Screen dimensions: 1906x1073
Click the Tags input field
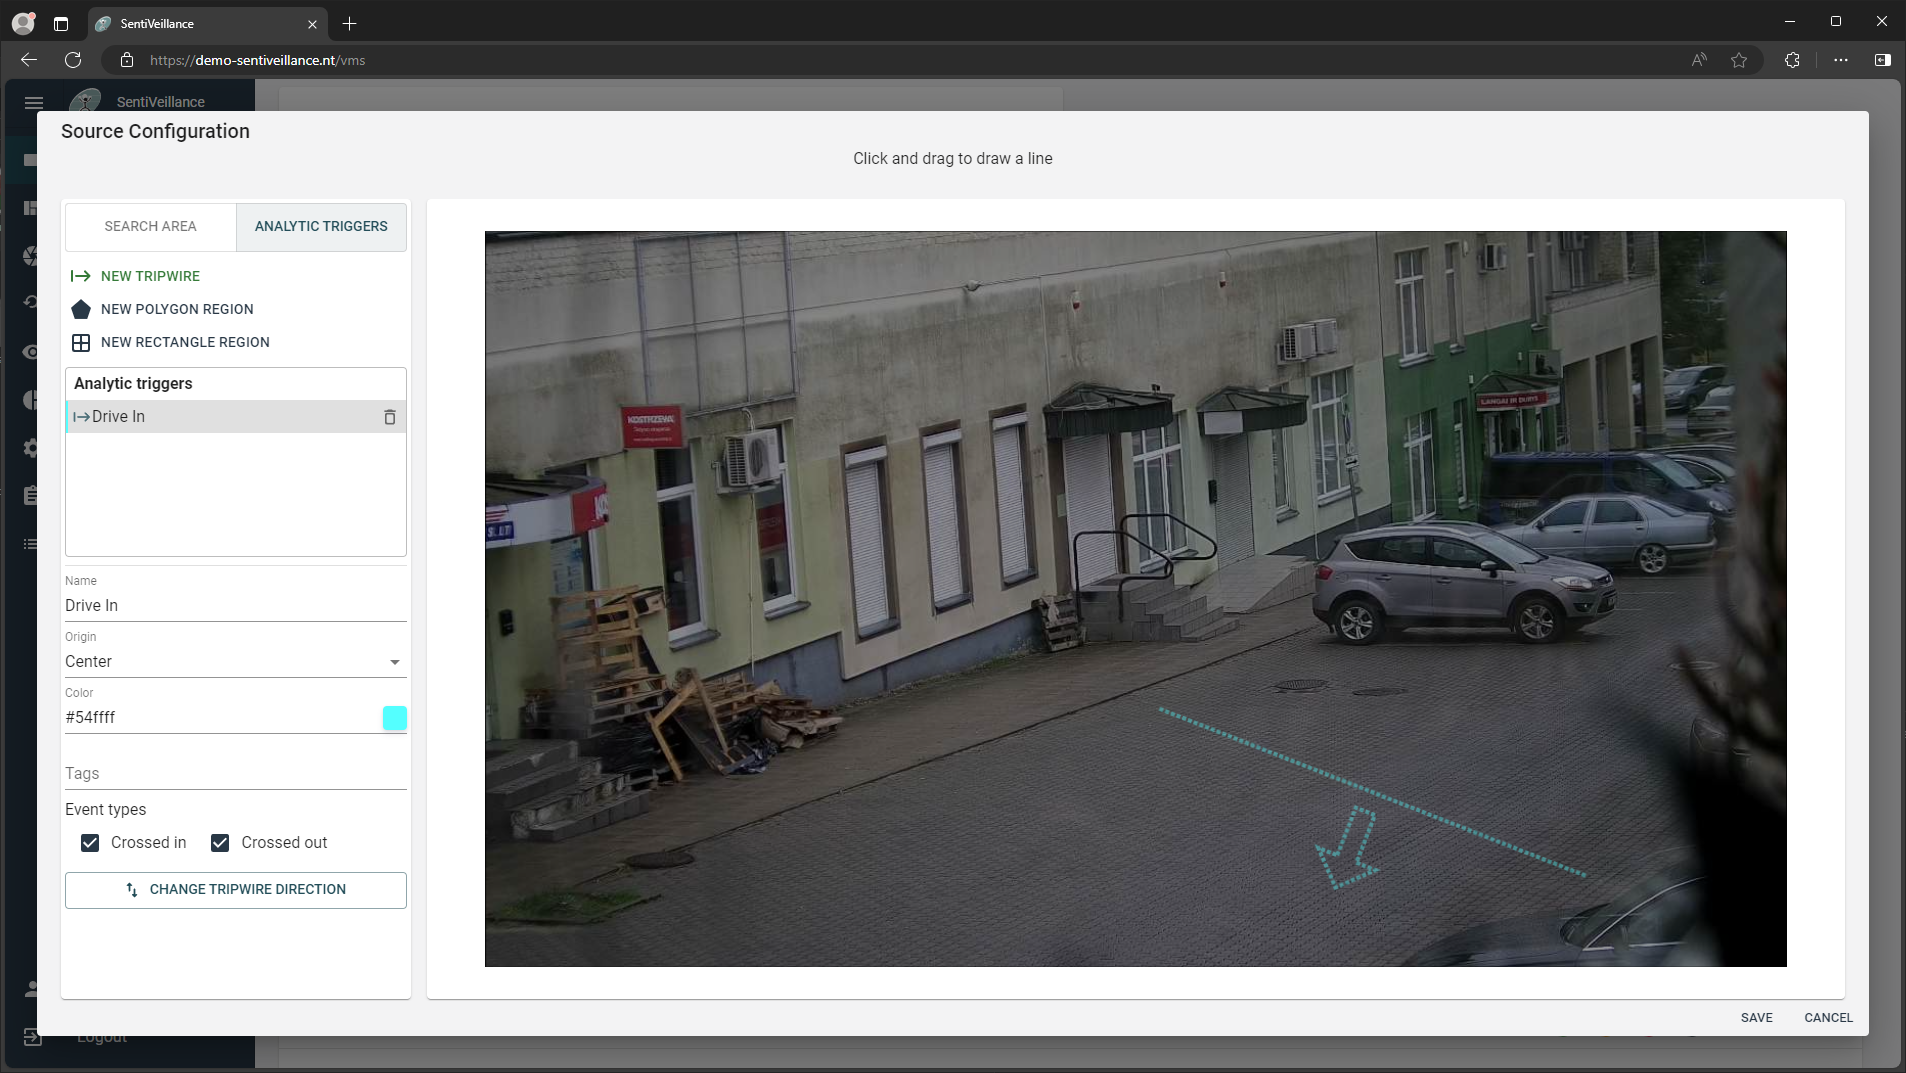(235, 773)
